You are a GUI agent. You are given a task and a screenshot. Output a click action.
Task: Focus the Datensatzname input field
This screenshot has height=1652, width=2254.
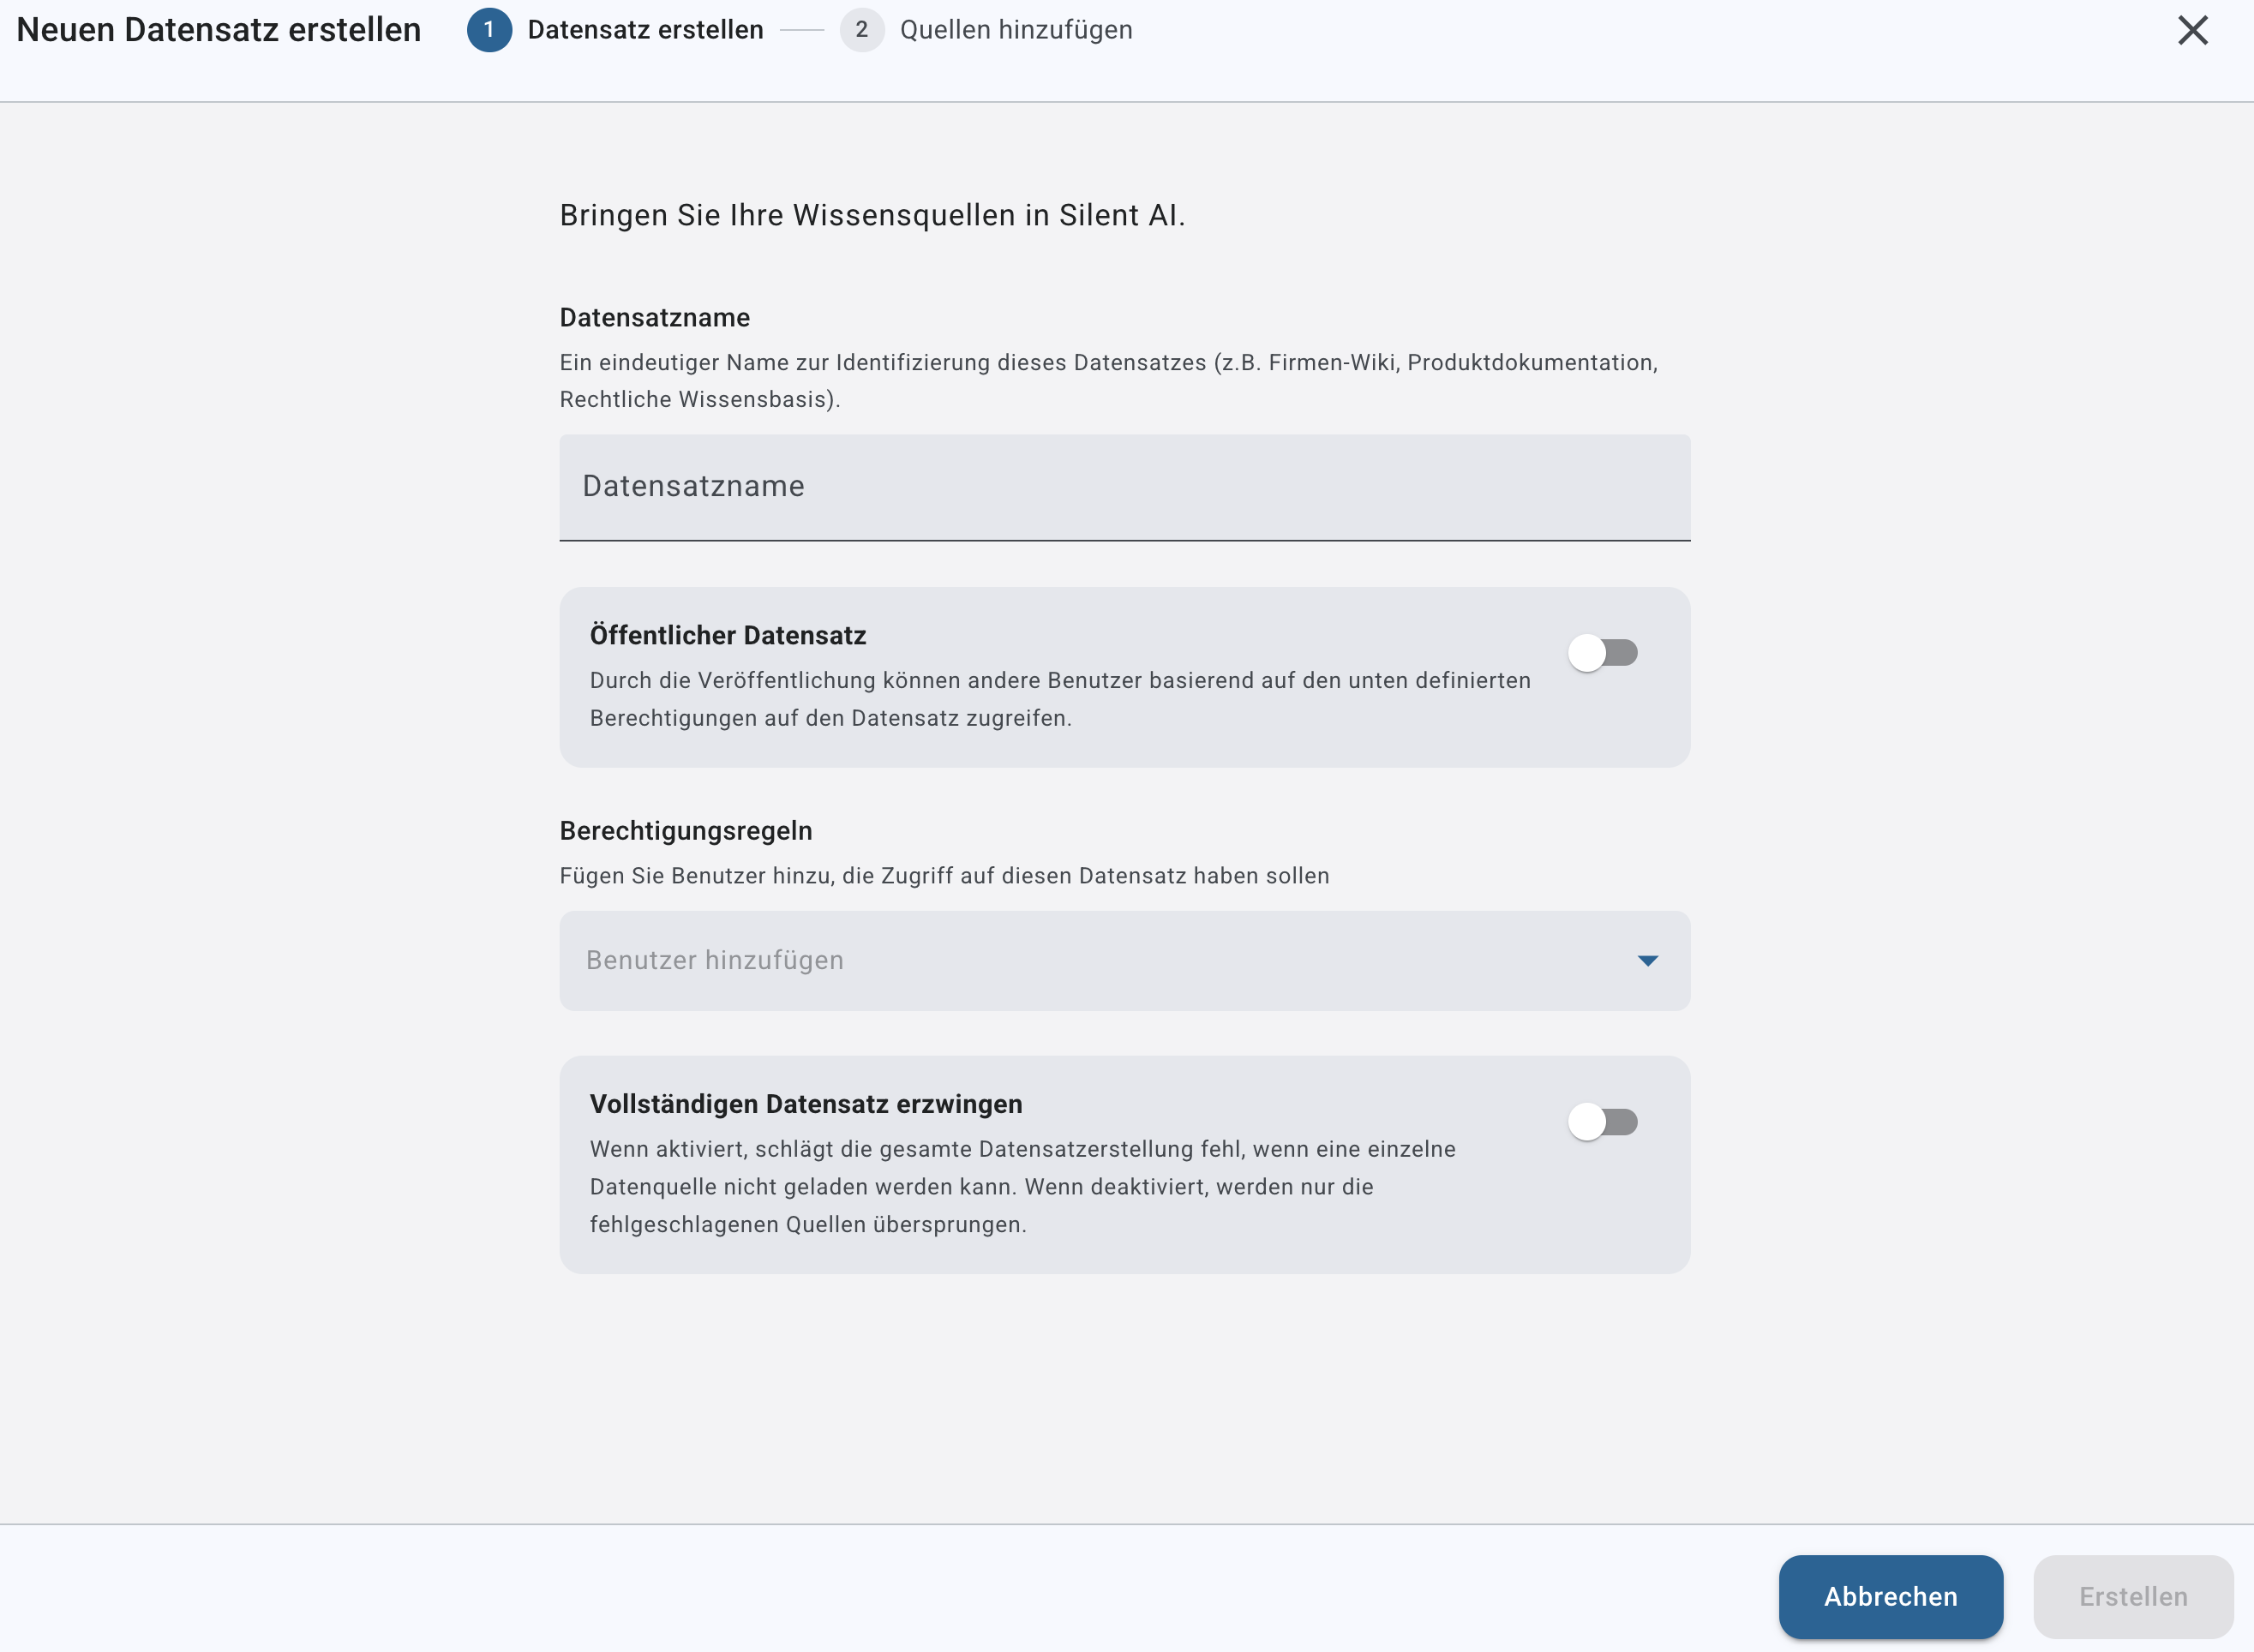[1124, 487]
